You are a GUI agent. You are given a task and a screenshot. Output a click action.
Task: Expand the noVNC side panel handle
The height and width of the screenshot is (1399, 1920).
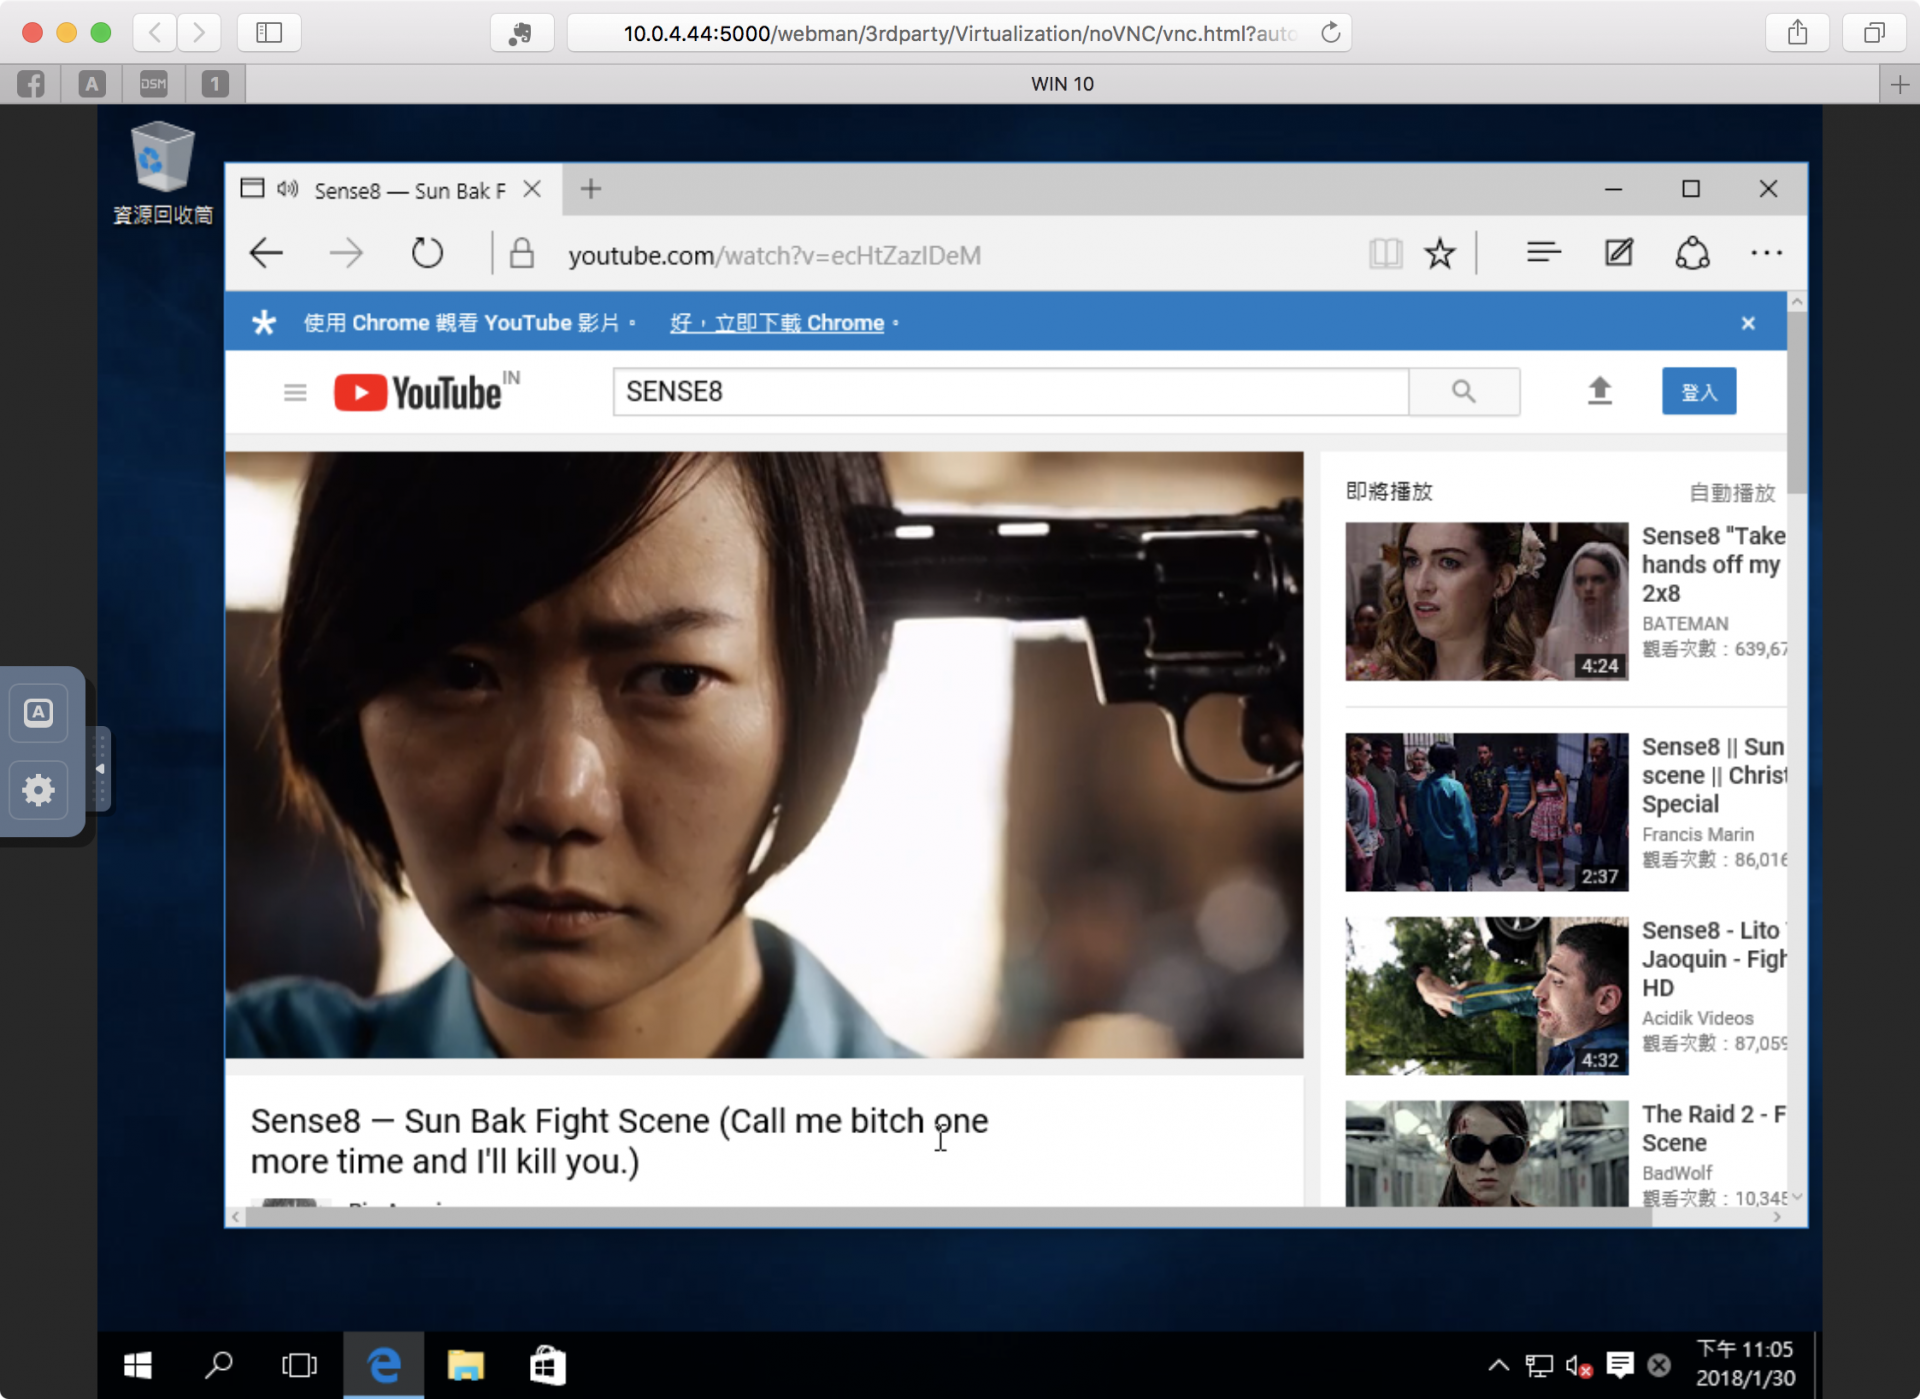100,769
